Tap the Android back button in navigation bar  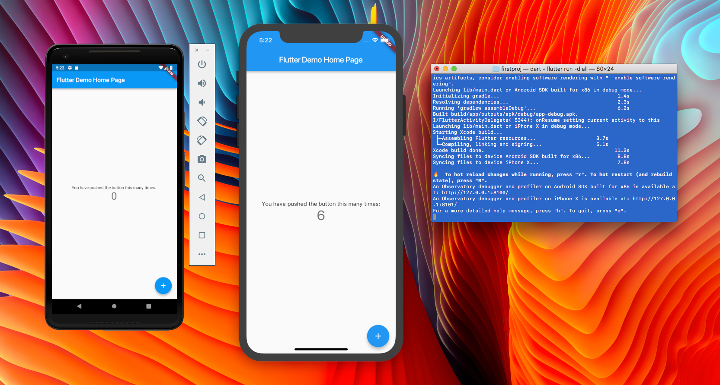(79, 306)
